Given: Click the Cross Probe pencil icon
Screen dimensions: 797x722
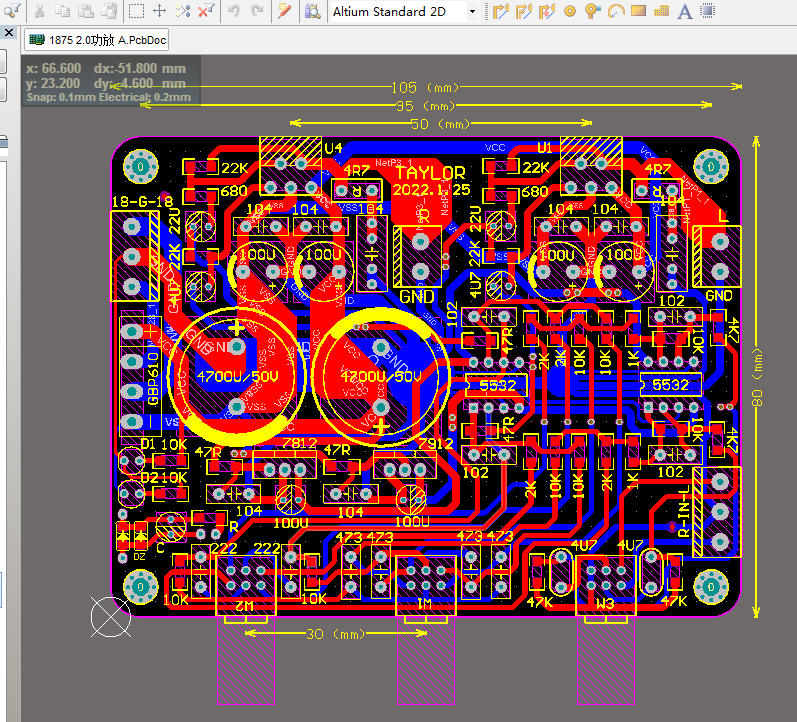Looking at the screenshot, I should [x=285, y=11].
